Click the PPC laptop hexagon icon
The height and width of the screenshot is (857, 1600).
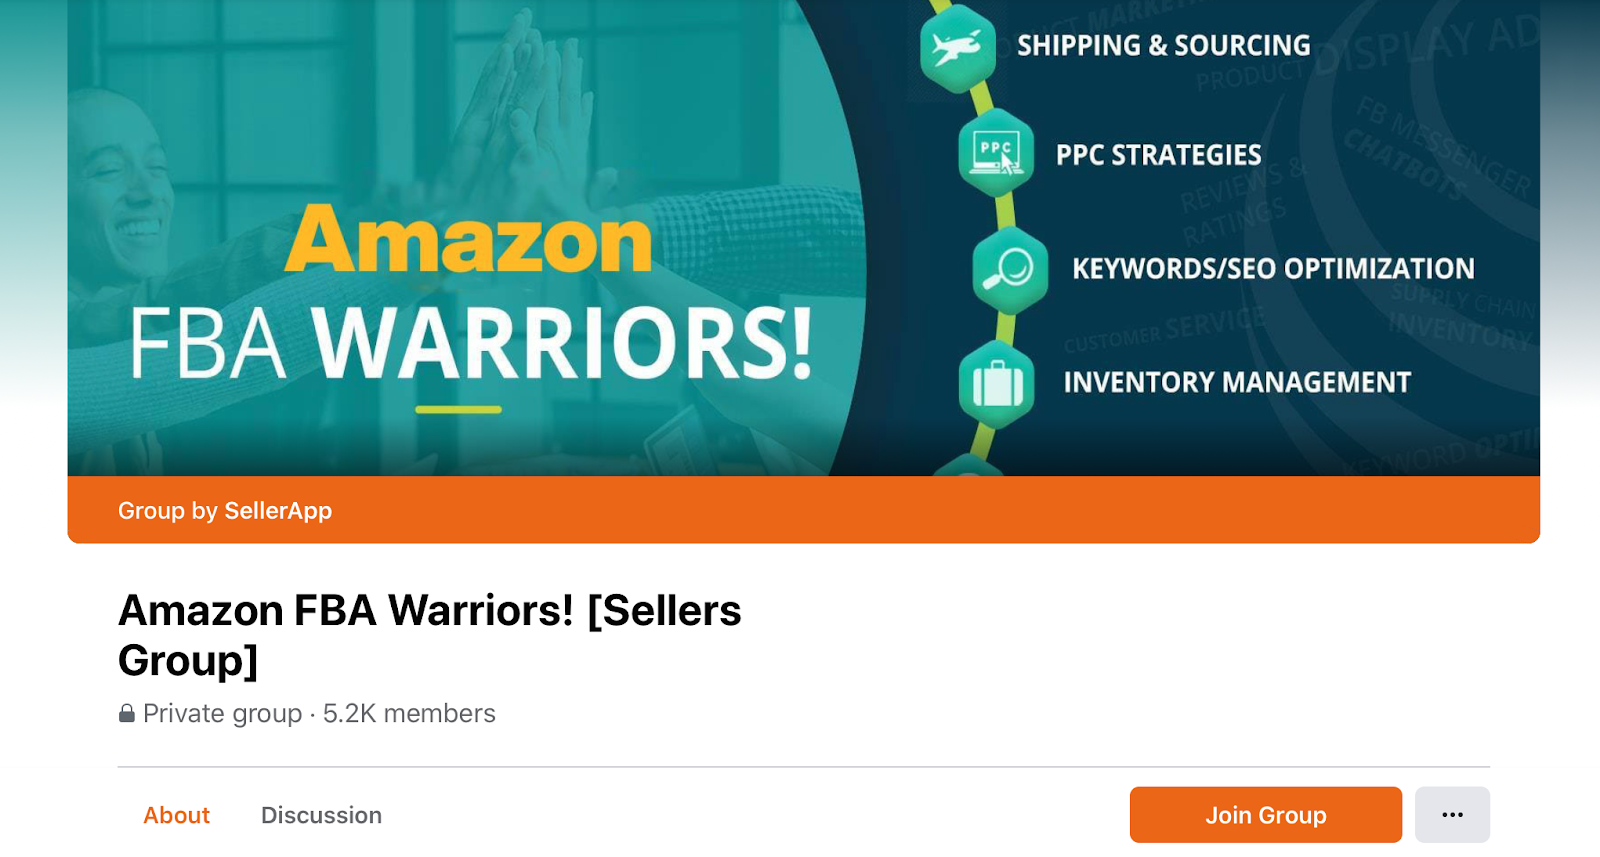pyautogui.click(x=996, y=153)
